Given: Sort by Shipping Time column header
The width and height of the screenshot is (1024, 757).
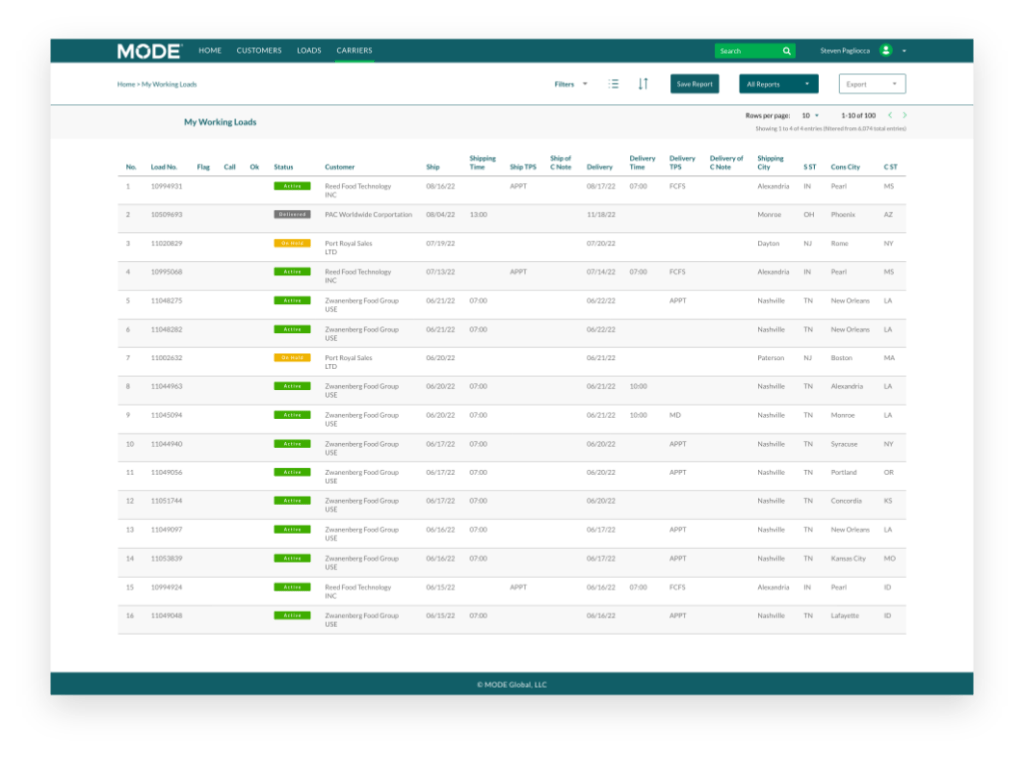Looking at the screenshot, I should click(482, 163).
